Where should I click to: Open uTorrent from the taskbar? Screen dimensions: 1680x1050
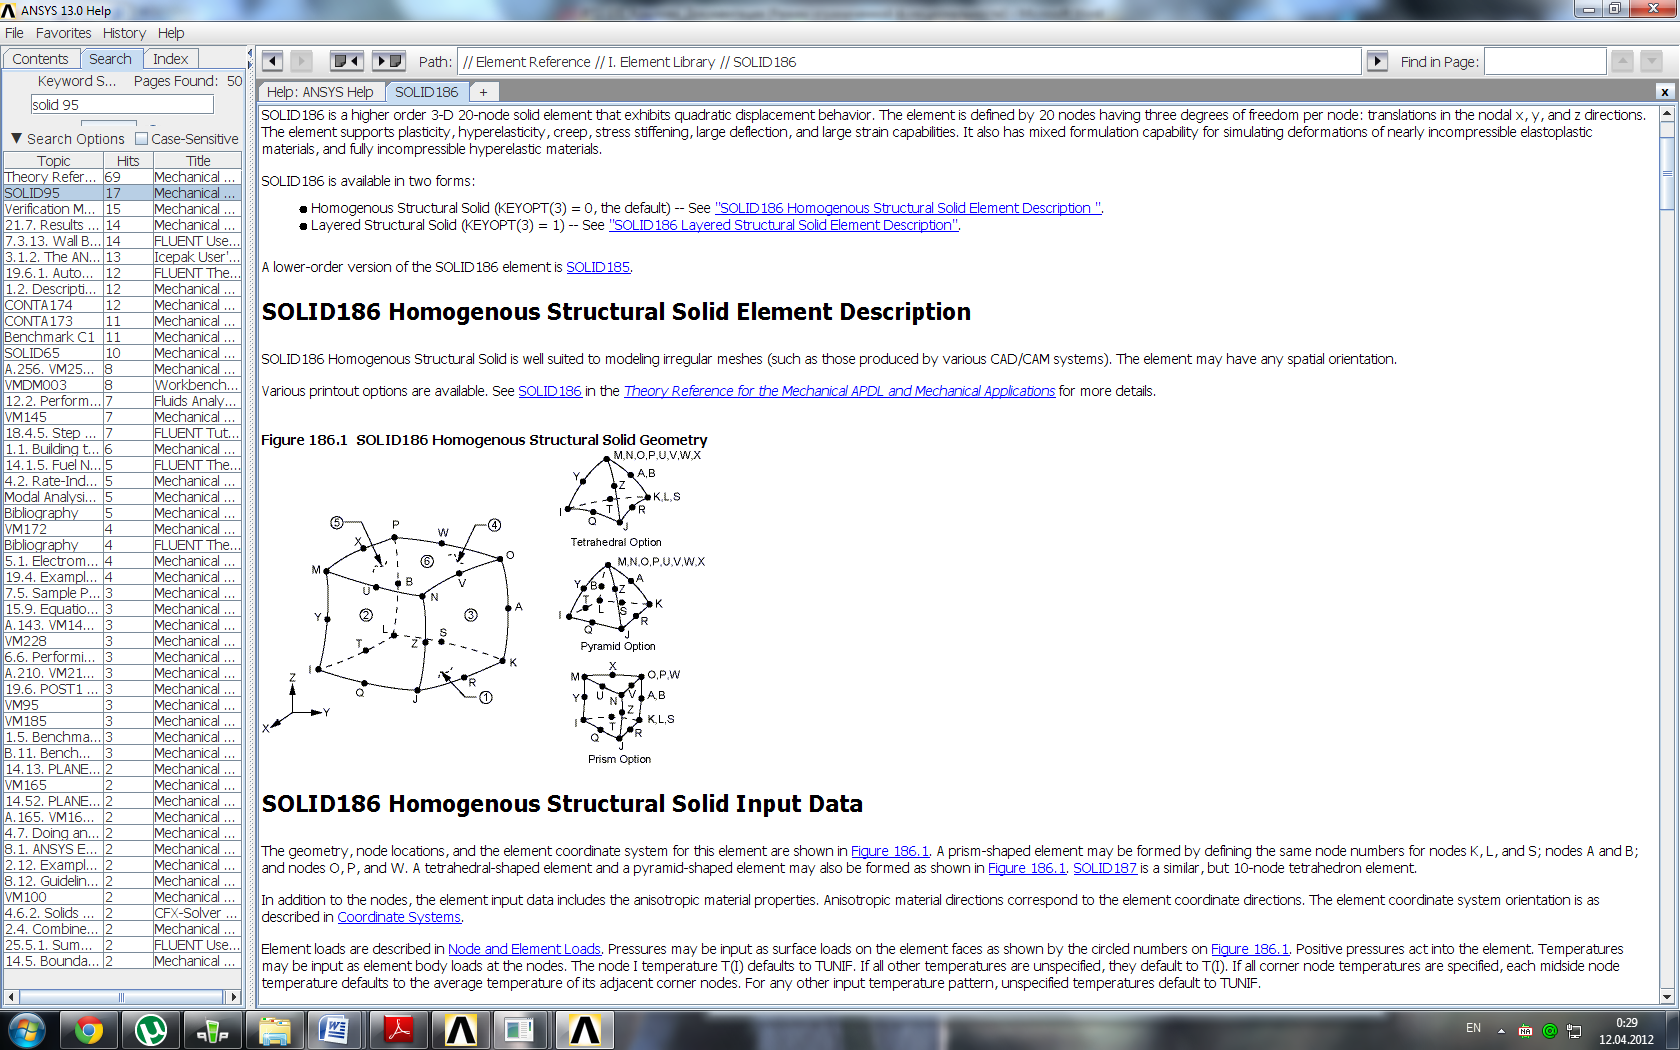coord(151,1030)
